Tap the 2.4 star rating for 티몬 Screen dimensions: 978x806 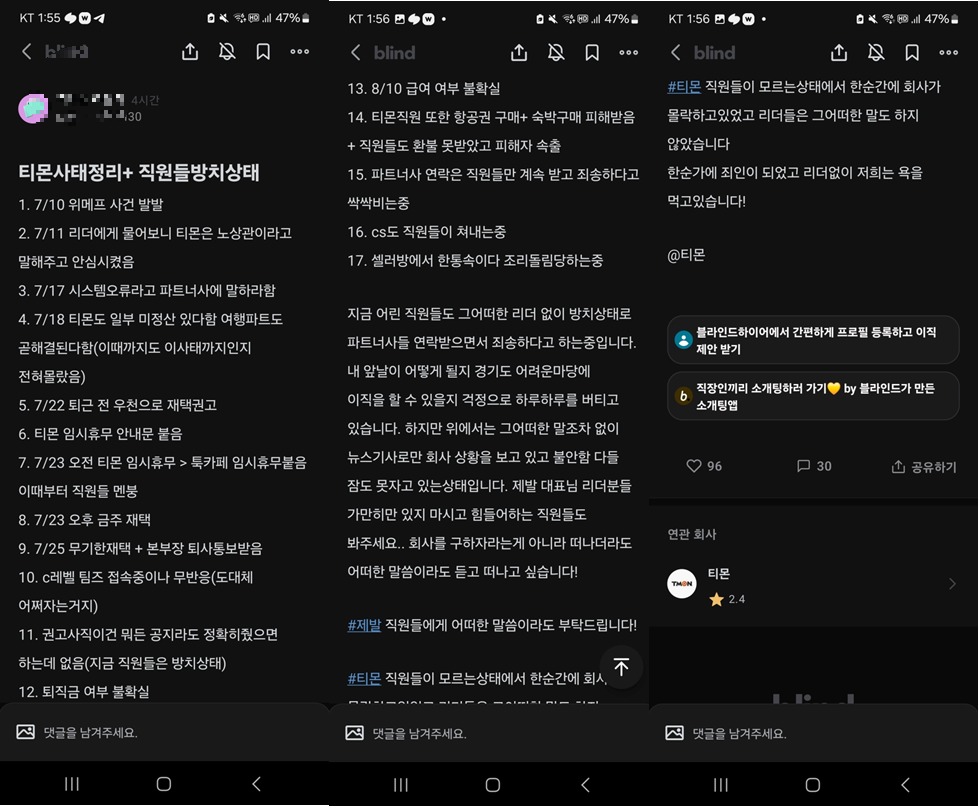click(727, 599)
